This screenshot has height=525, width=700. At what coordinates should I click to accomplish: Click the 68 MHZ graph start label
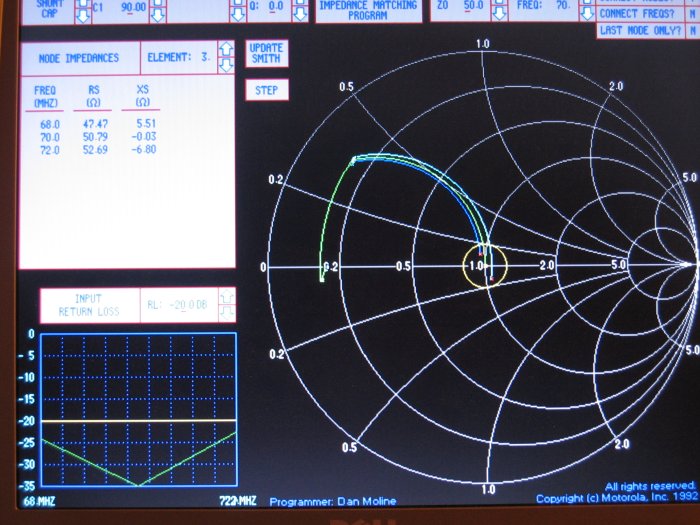(x=39, y=502)
